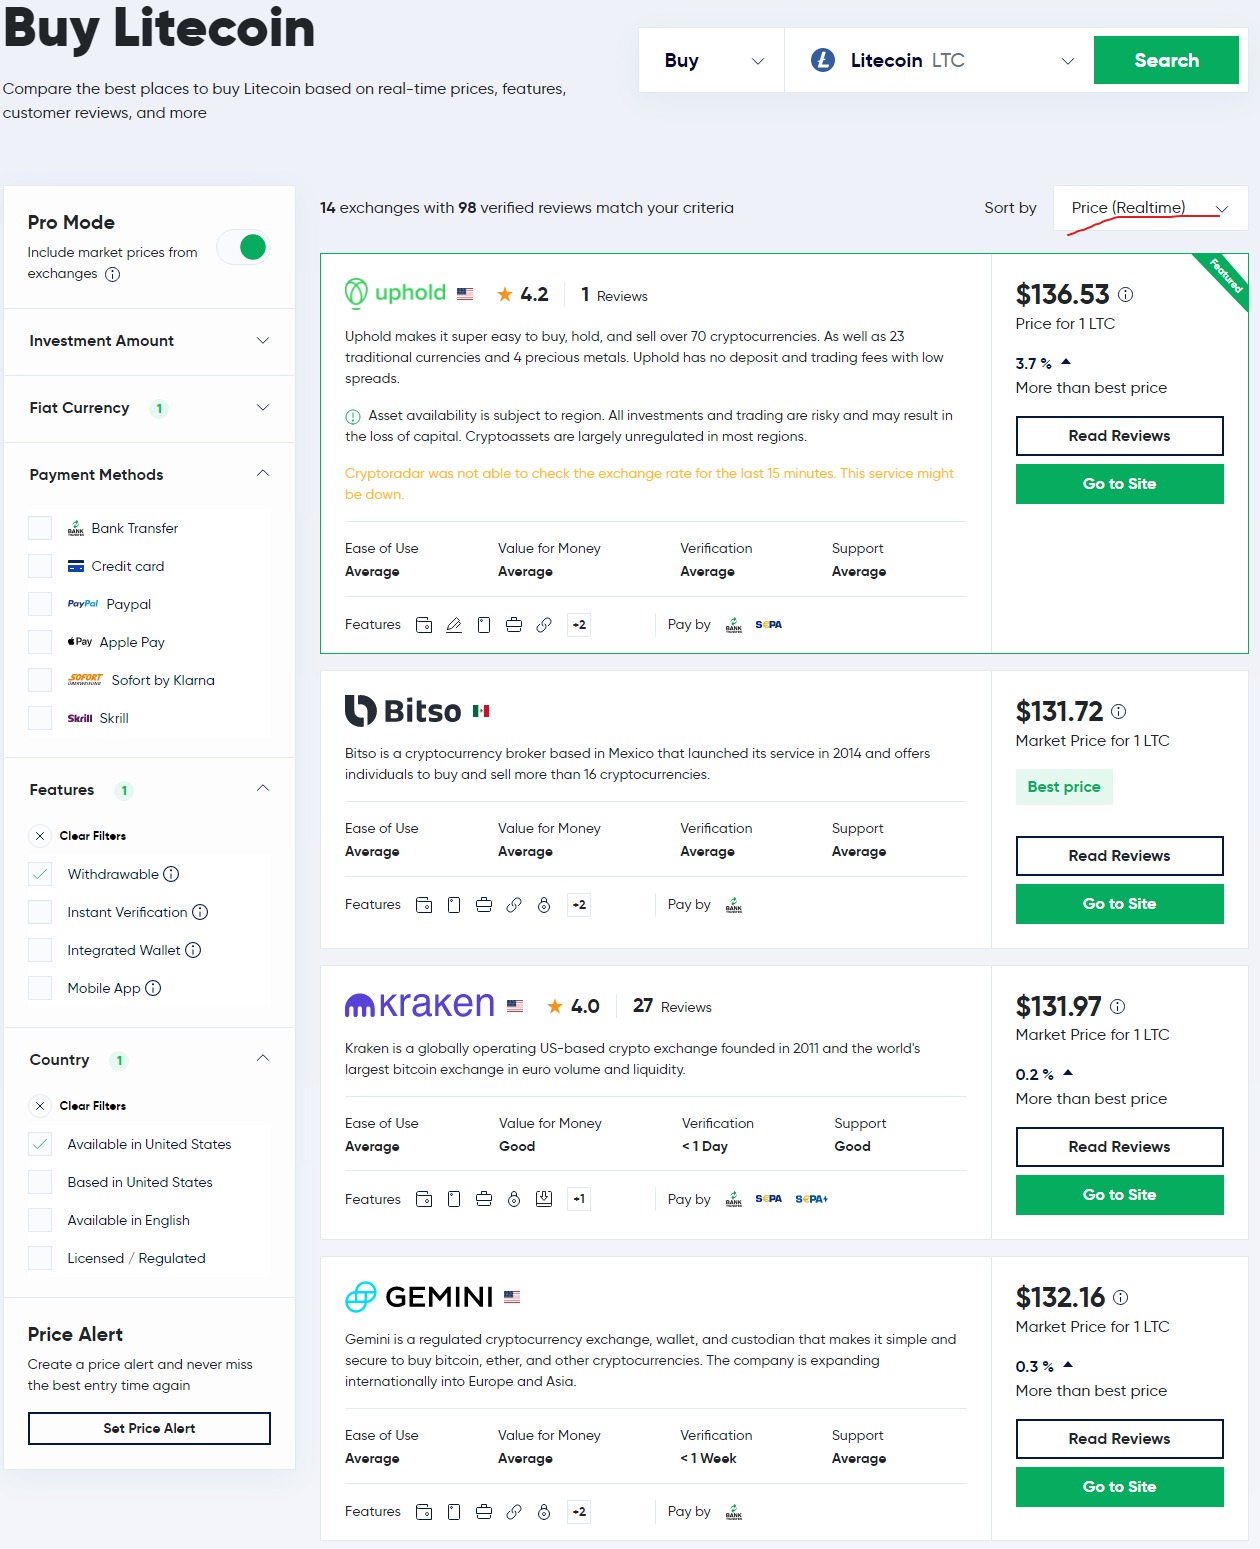The height and width of the screenshot is (1549, 1260).
Task: Open the Buy action dropdown
Action: [712, 60]
